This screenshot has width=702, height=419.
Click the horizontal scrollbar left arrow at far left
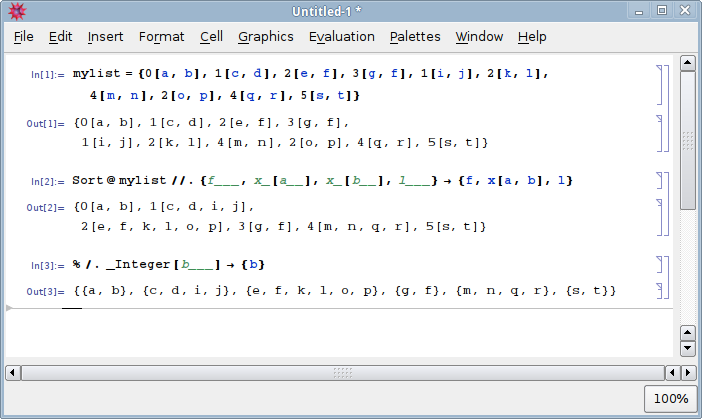[x=13, y=372]
